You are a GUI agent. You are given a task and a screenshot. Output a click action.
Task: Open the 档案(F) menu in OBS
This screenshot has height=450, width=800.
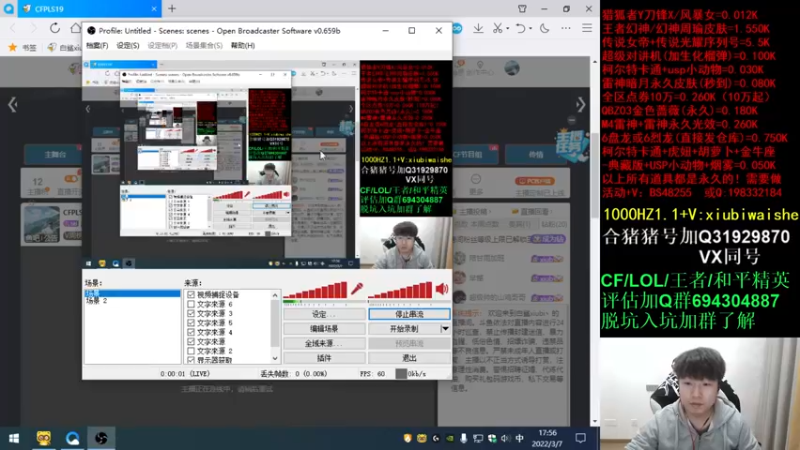tap(97, 45)
